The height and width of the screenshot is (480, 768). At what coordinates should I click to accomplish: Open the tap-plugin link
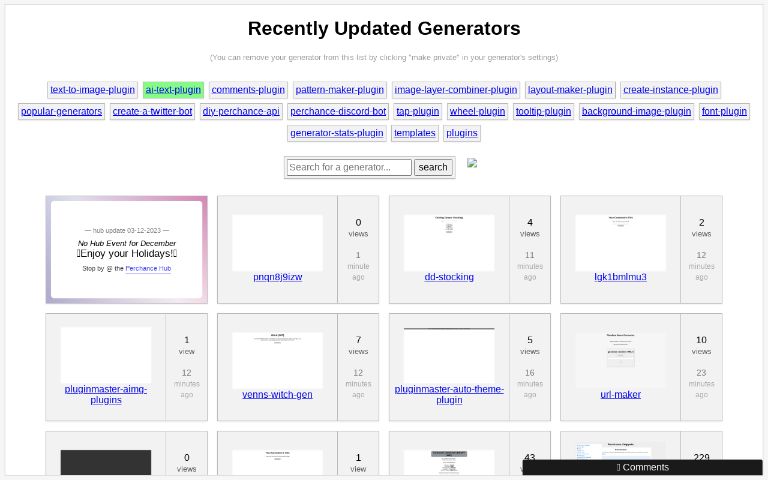pyautogui.click(x=417, y=111)
